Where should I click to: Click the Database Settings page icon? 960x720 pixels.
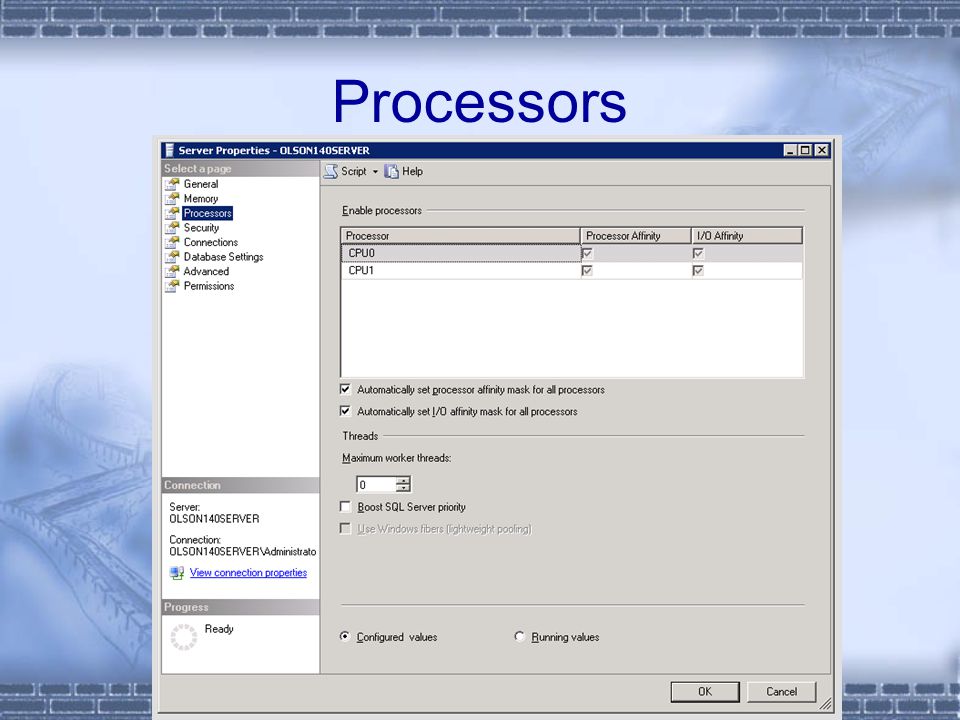tap(172, 257)
